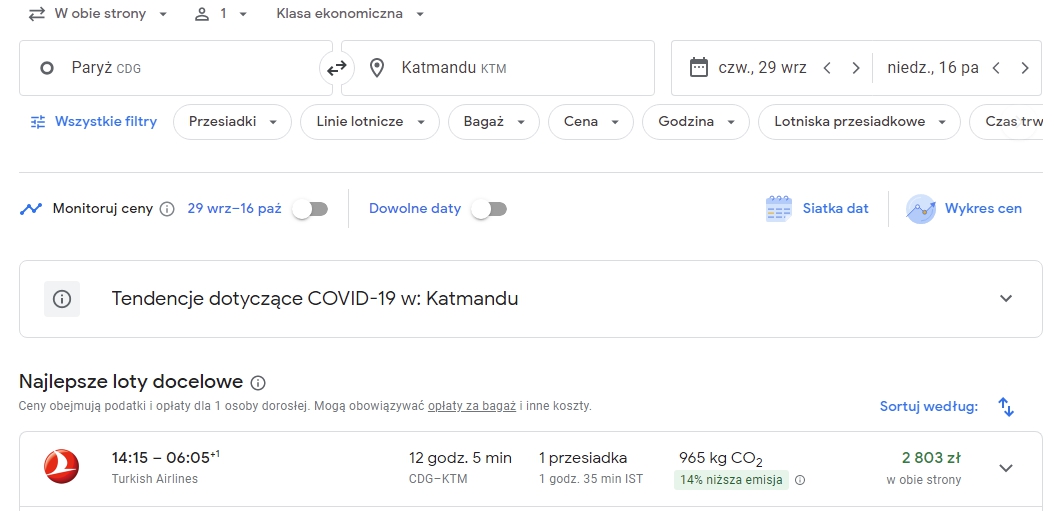The height and width of the screenshot is (511, 1059).
Task: Click the Wykres cen chart icon
Action: (x=921, y=209)
